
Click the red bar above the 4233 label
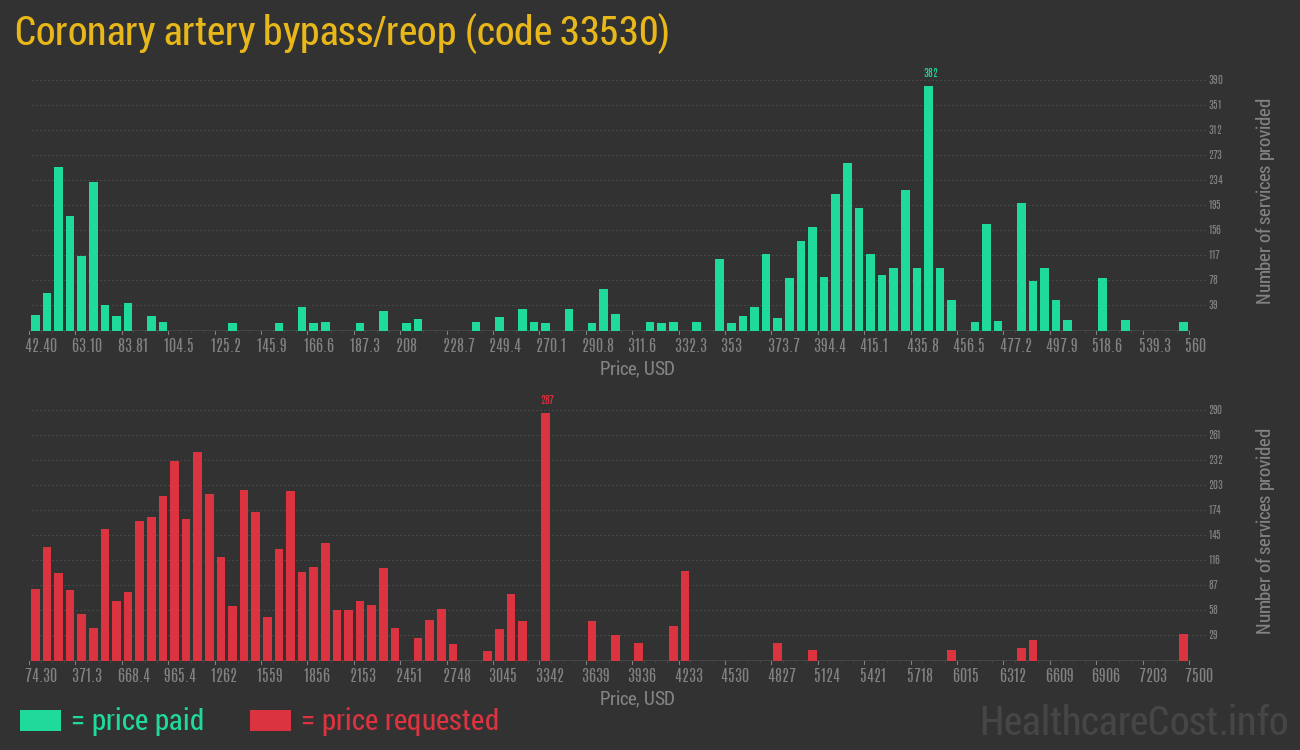[x=685, y=615]
